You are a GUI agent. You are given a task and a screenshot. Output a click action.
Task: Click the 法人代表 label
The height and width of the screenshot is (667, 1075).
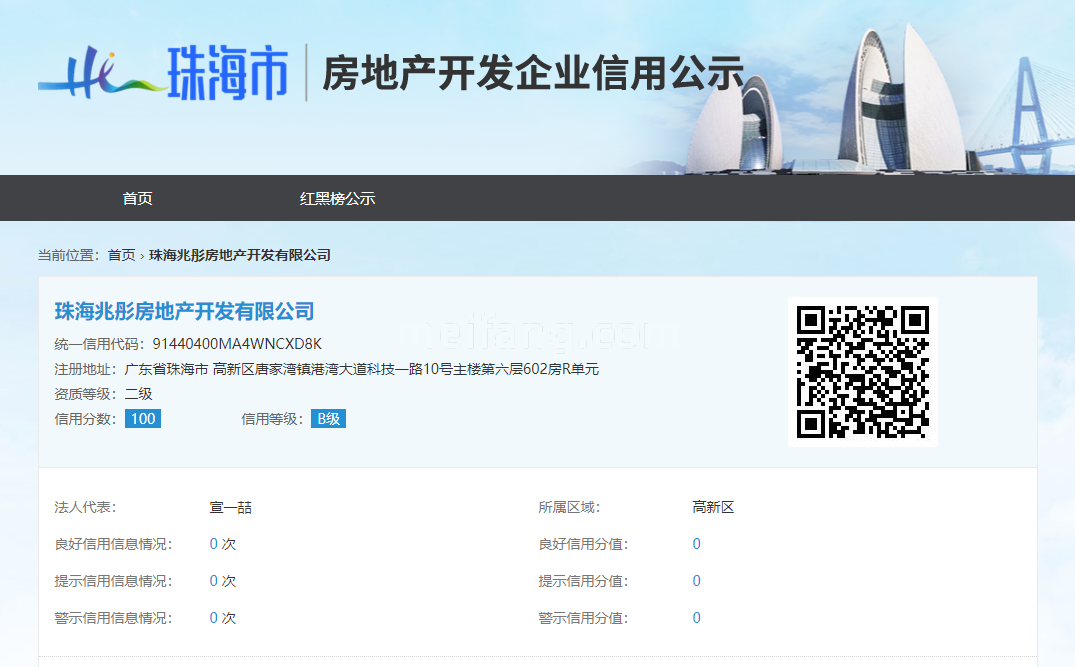click(86, 507)
